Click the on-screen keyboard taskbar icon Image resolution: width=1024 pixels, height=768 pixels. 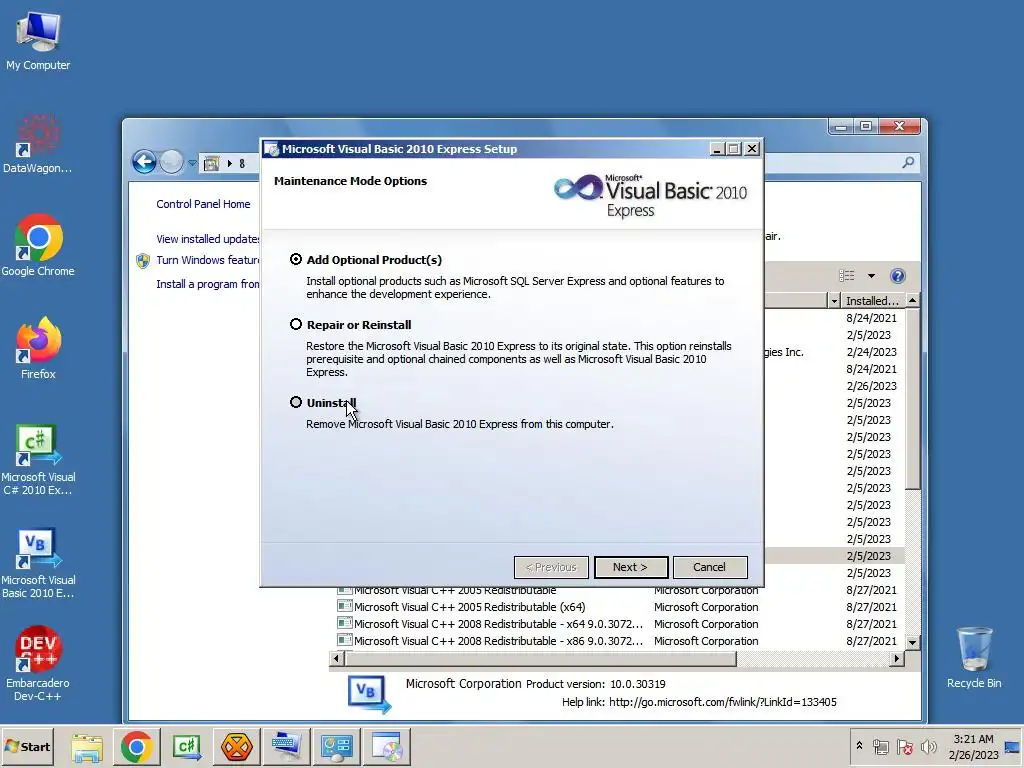click(287, 746)
